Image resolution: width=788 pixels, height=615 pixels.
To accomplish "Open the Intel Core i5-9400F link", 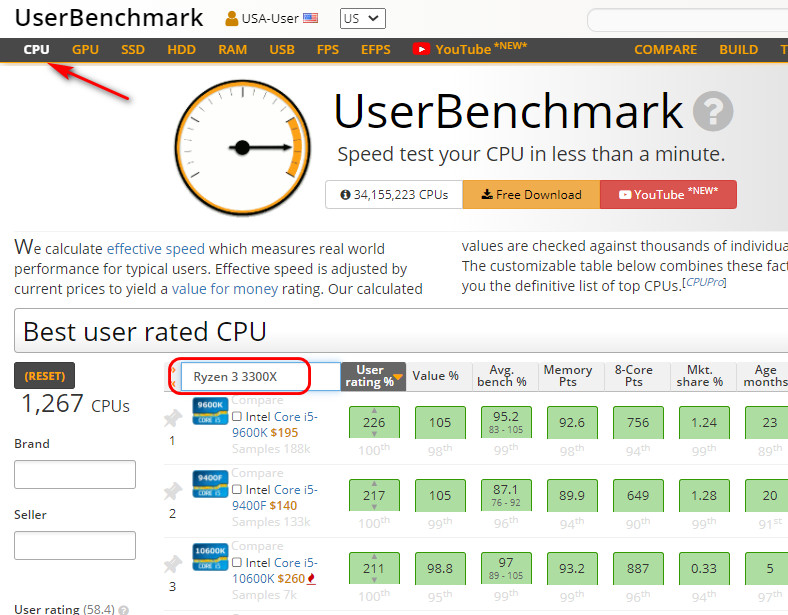I will click(x=275, y=497).
